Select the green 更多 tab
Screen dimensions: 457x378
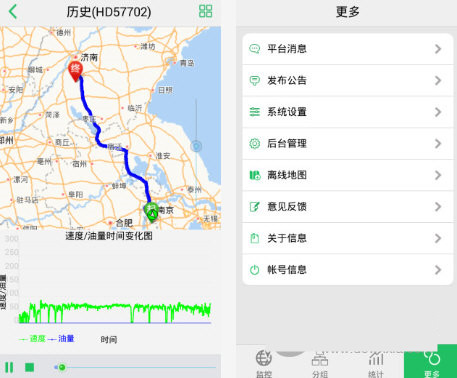pyautogui.click(x=431, y=362)
